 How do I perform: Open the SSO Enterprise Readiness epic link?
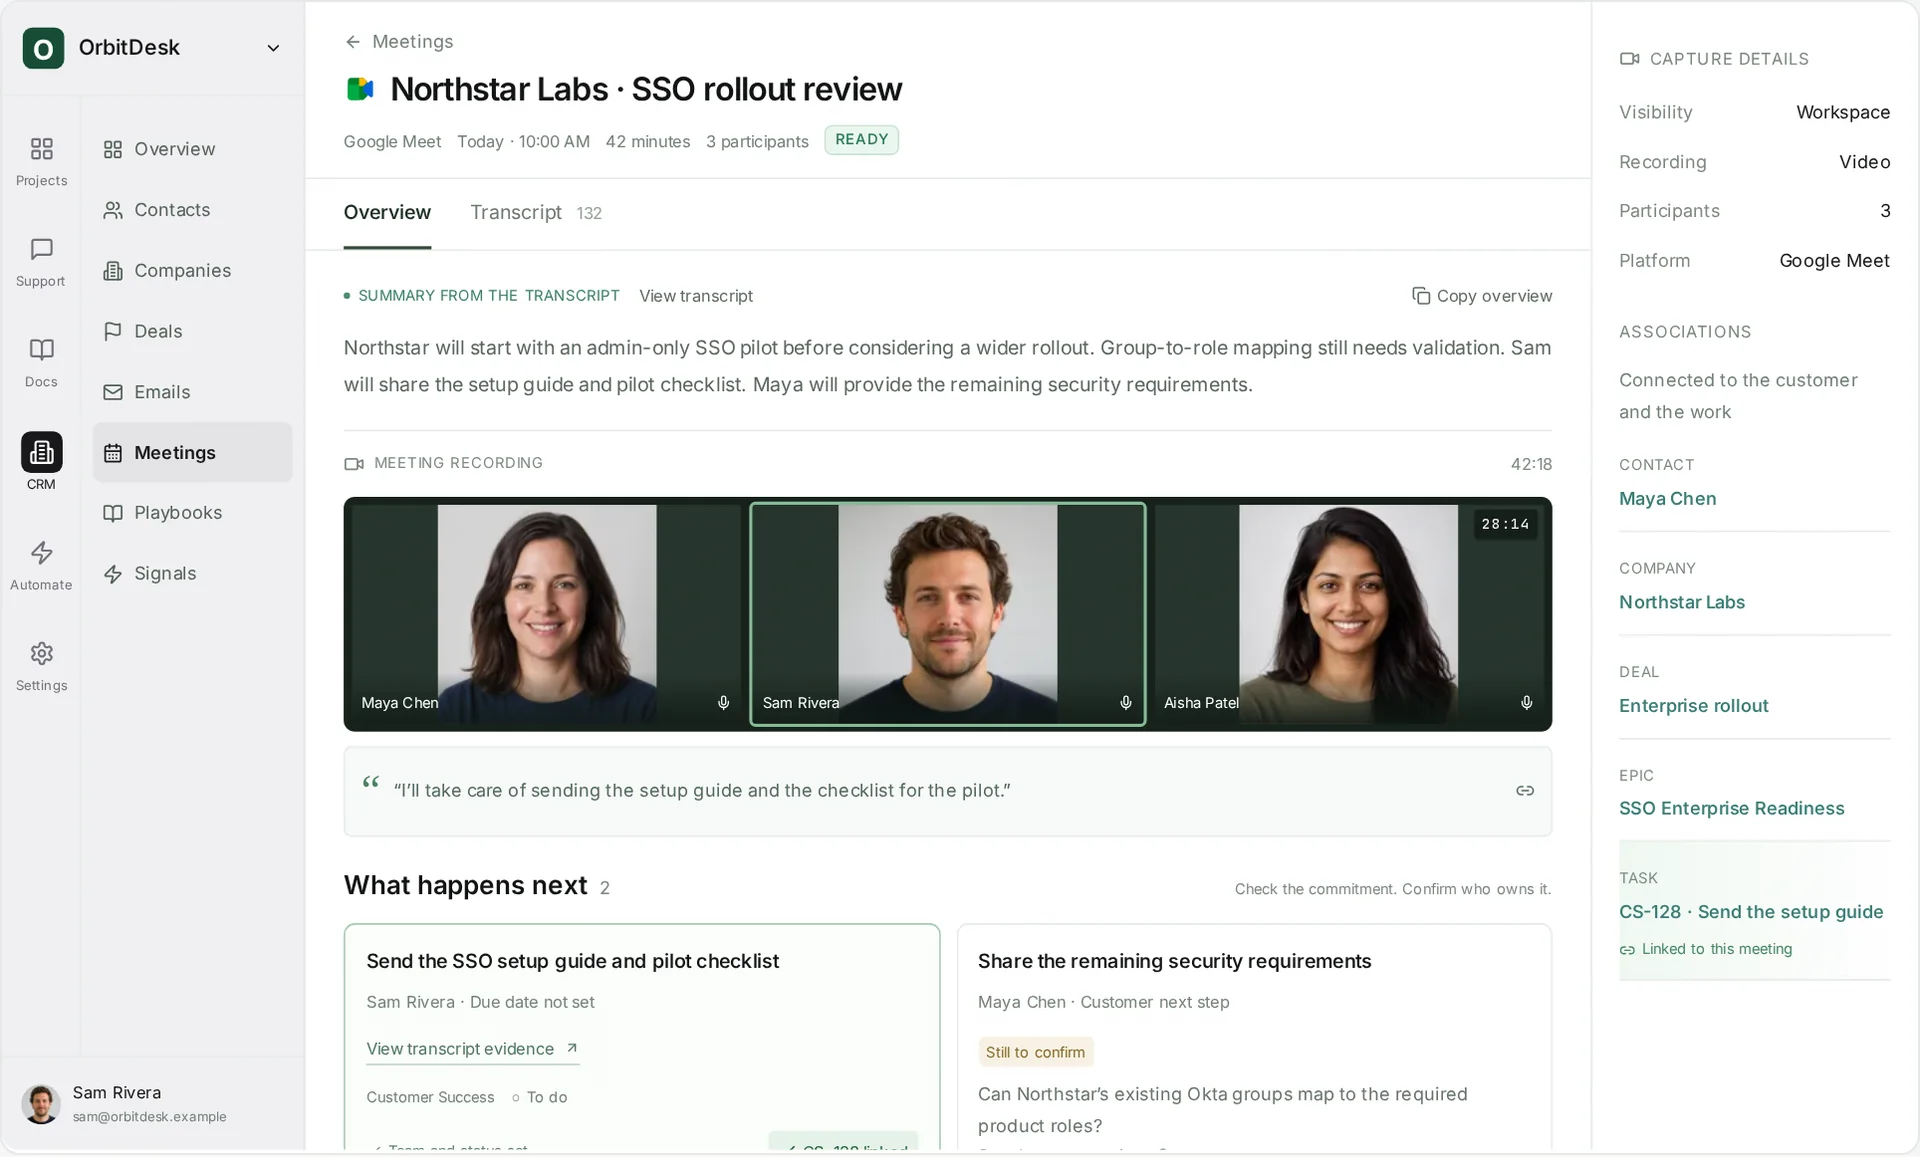point(1731,808)
